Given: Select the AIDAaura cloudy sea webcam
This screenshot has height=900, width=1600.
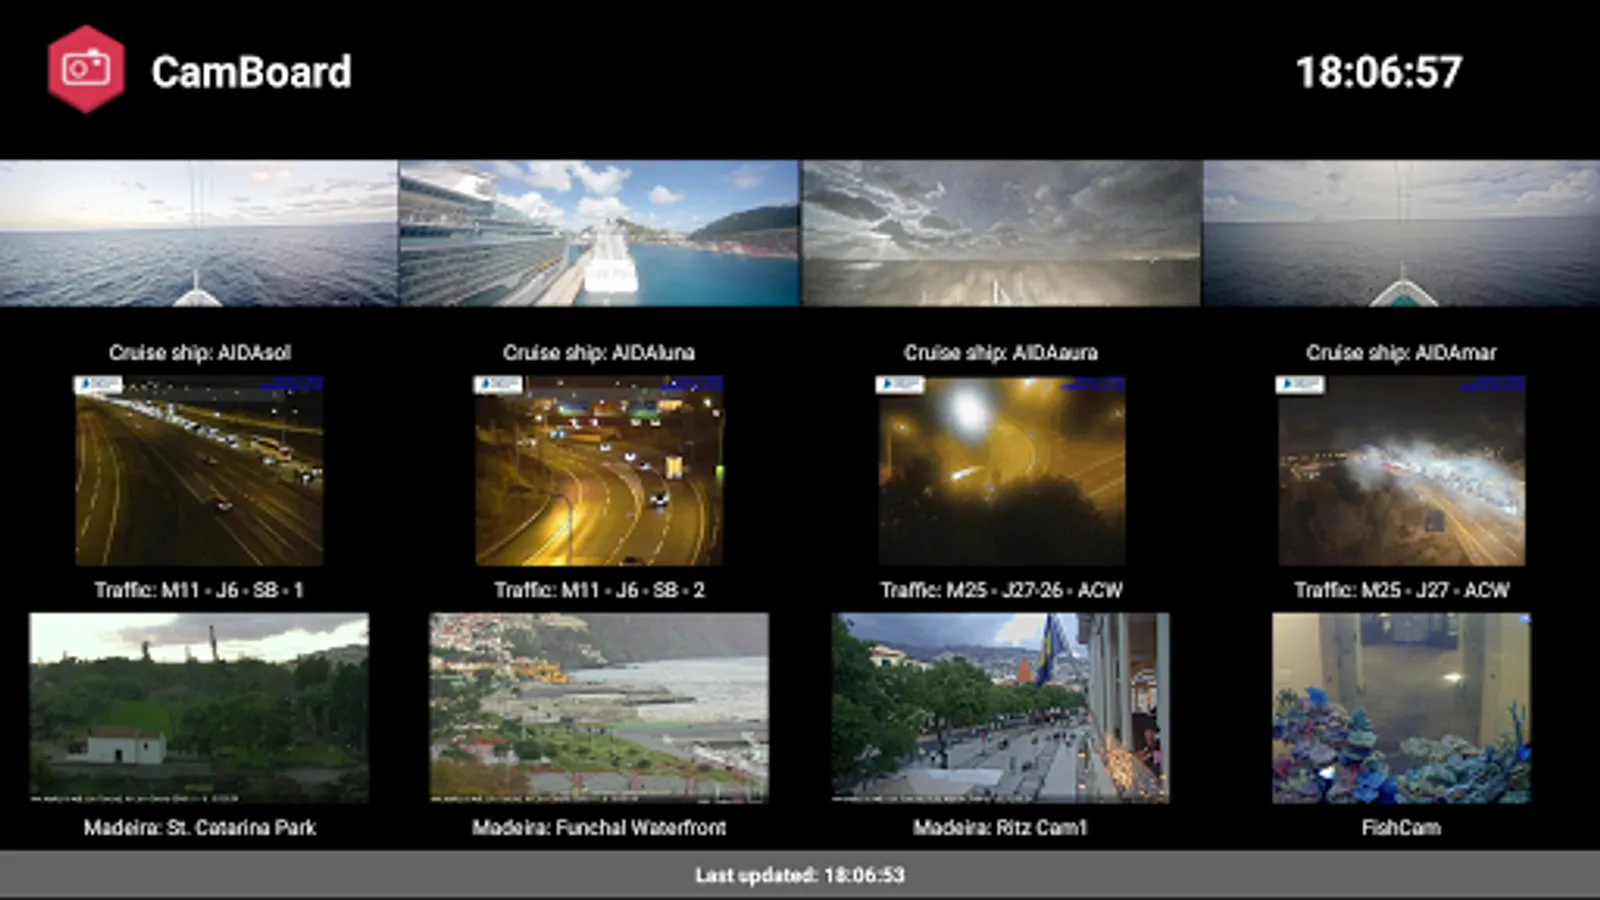Looking at the screenshot, I should pos(1001,233).
